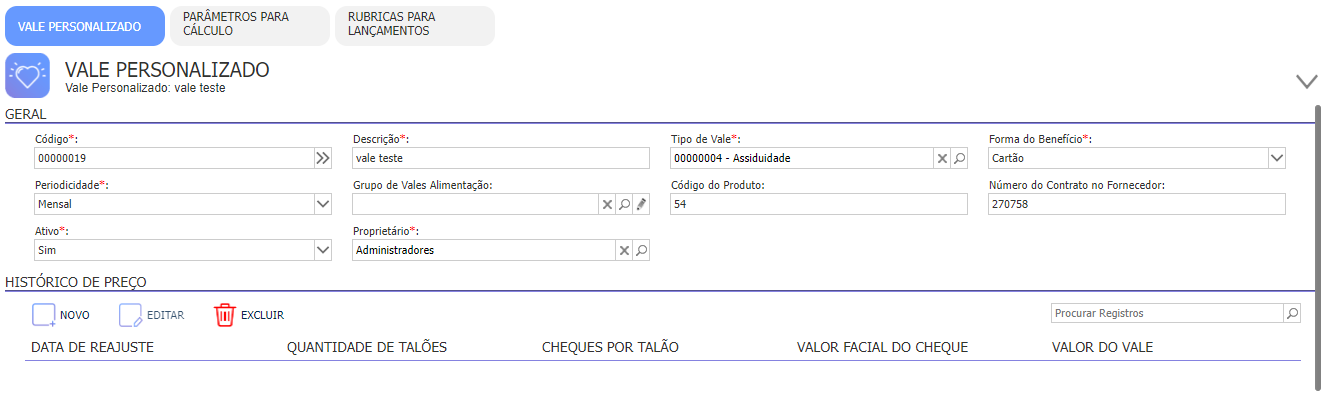The height and width of the screenshot is (417, 1325).
Task: Expand the Forma do Benefício dropdown
Action: click(x=1276, y=158)
